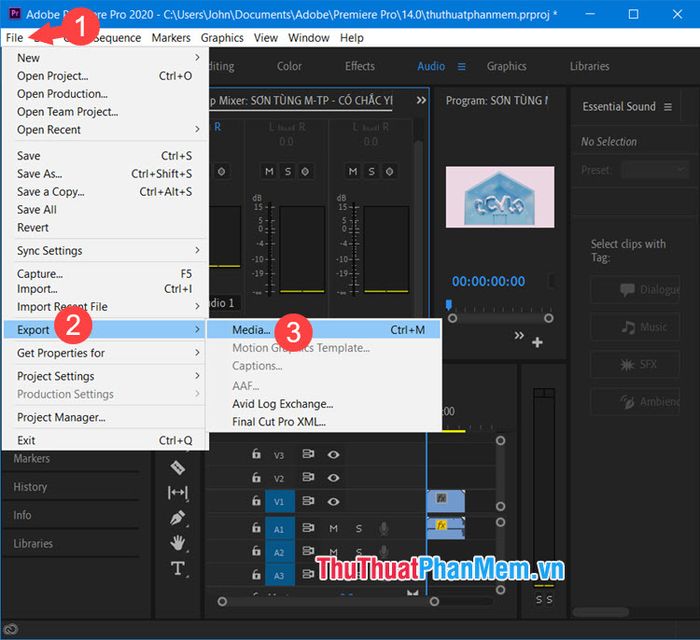Expand Get Properties for submenu
The image size is (700, 640).
point(106,353)
